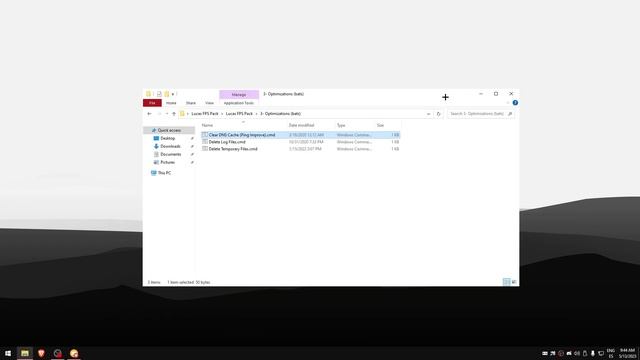Image resolution: width=640 pixels, height=360 pixels.
Task: Open the Application Tools ribbon tab
Action: point(239,103)
